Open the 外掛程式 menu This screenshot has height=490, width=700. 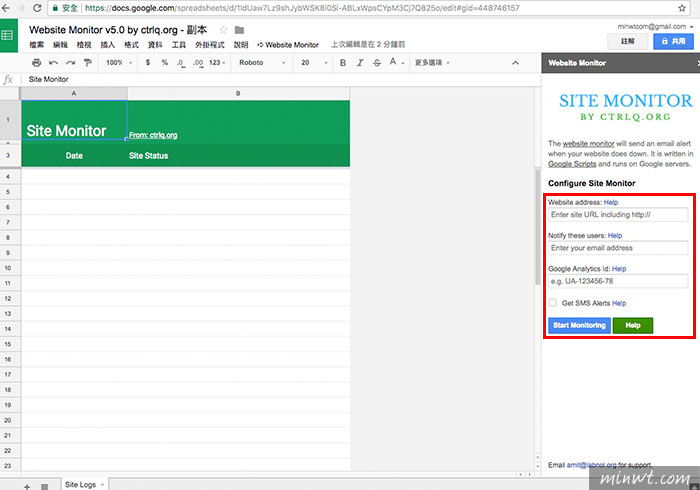(x=209, y=45)
